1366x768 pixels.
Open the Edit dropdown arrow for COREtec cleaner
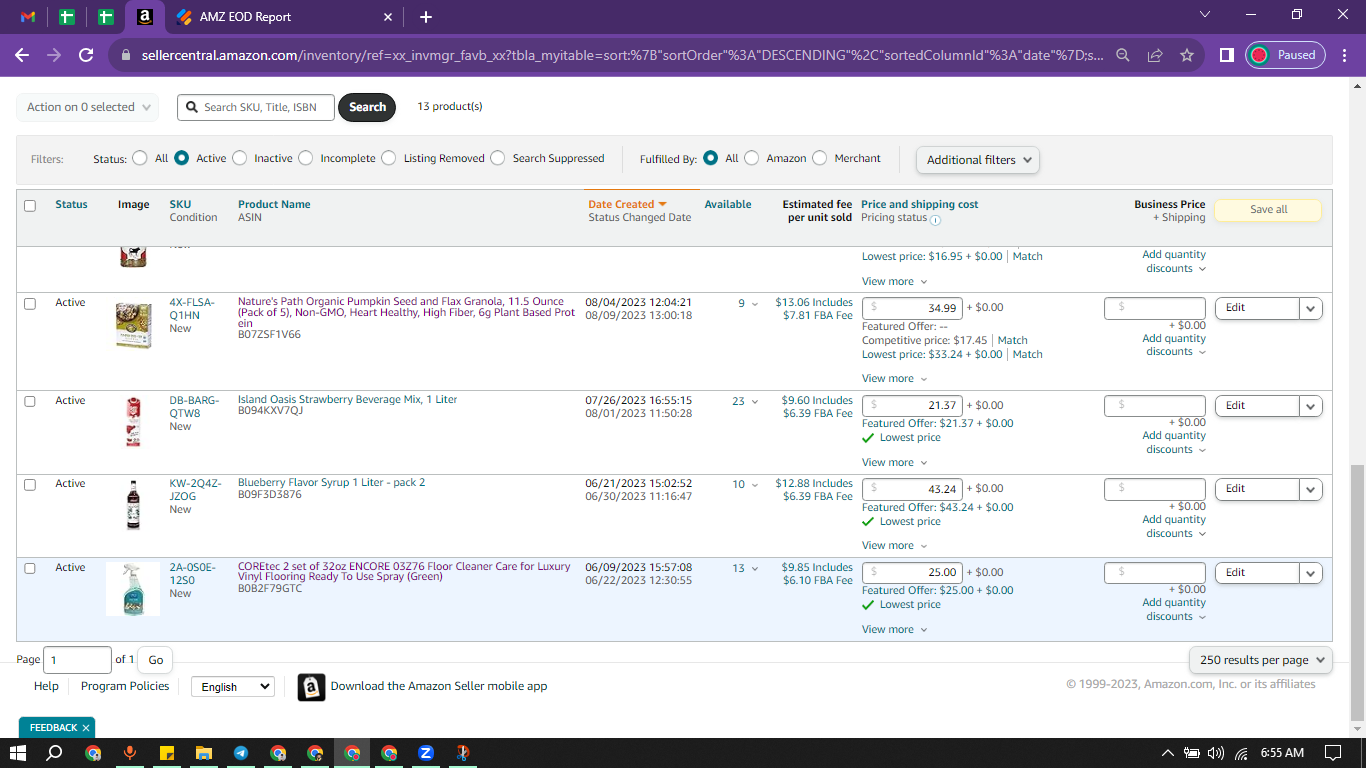pos(1311,573)
